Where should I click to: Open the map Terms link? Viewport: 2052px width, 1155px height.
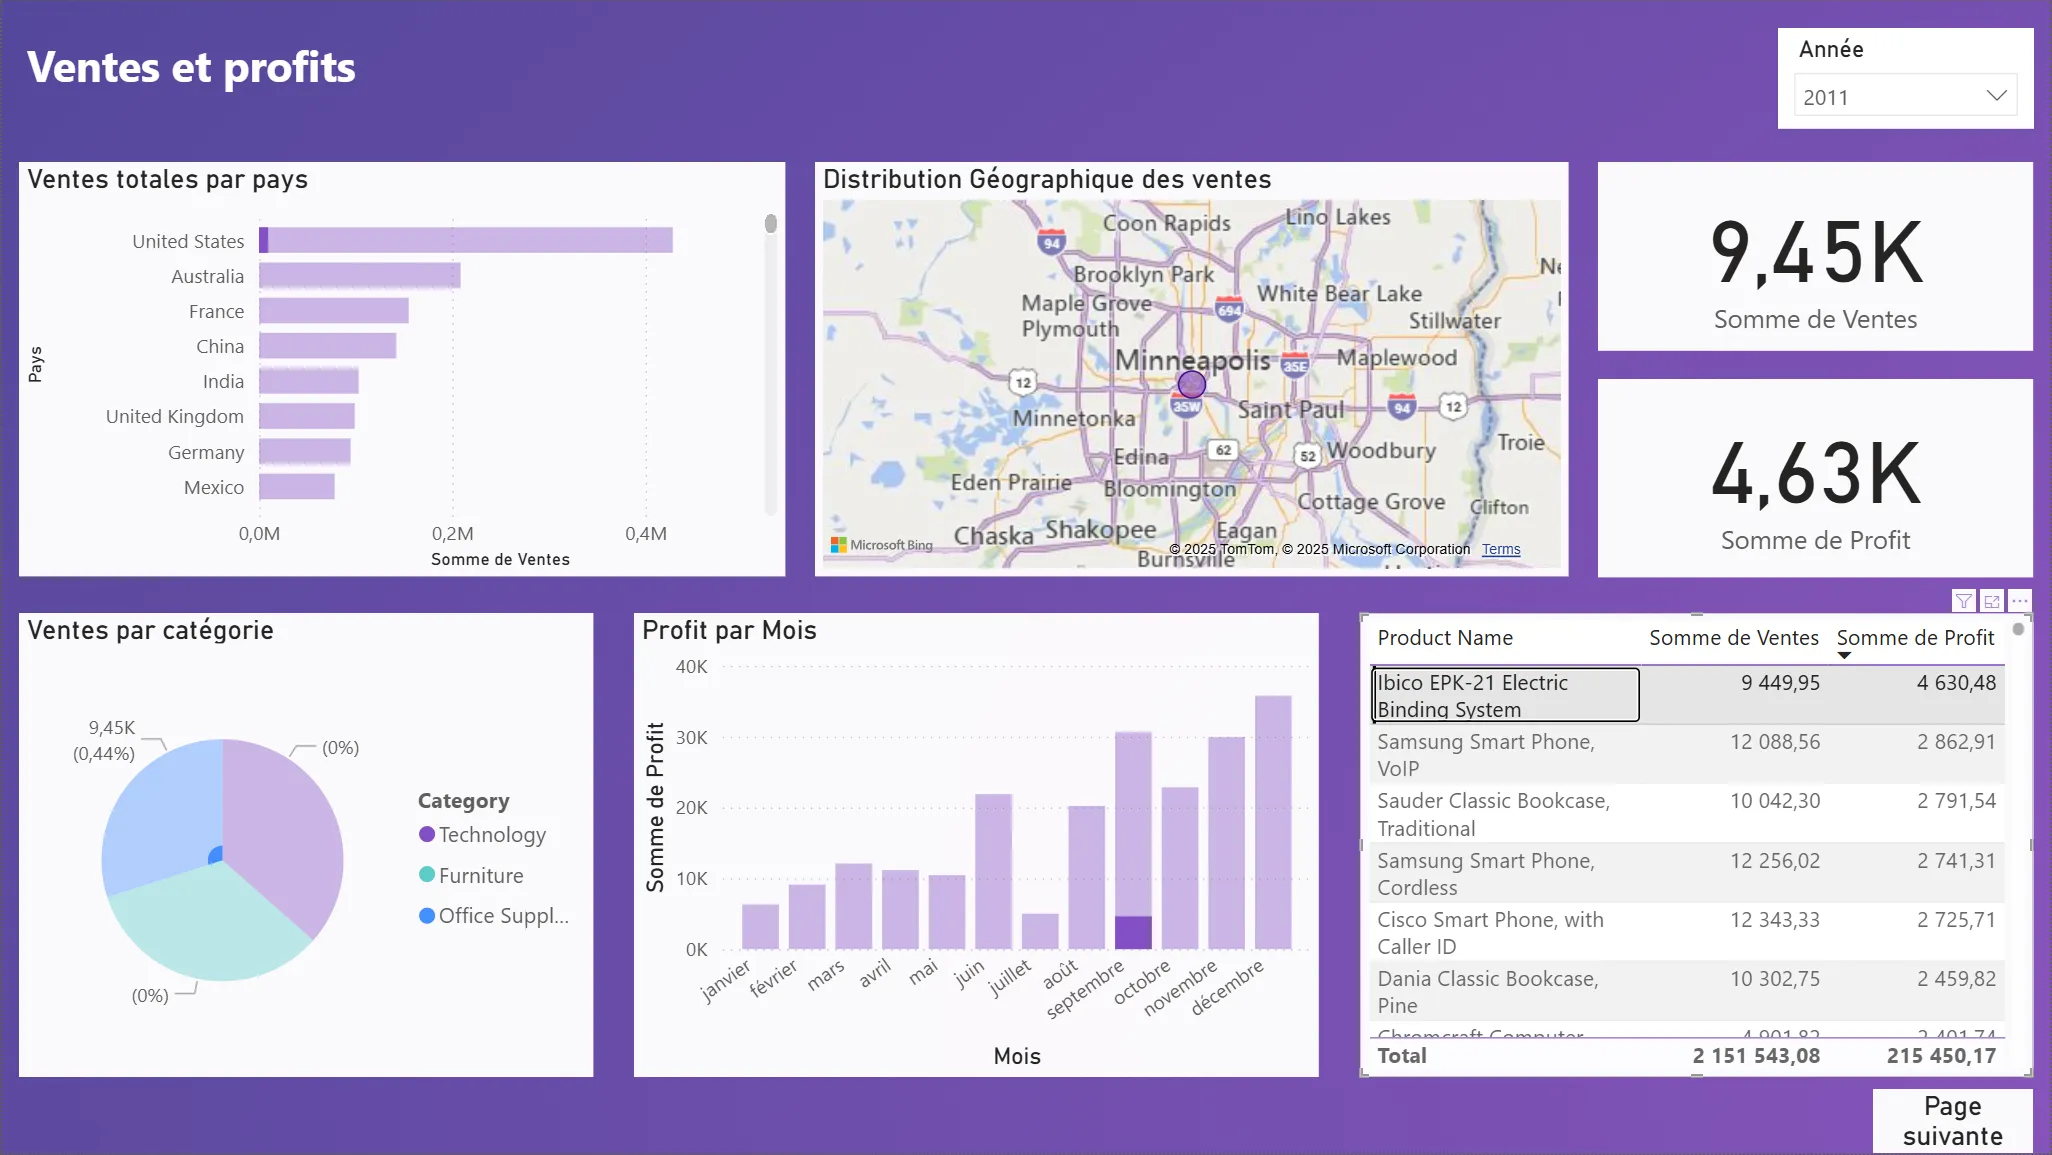coord(1500,549)
